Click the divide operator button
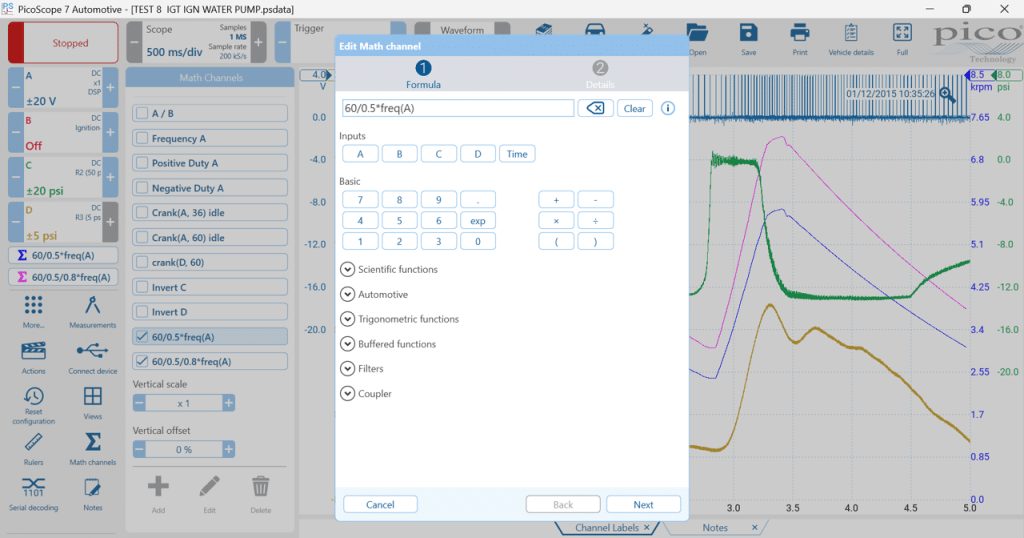1024x538 pixels. click(595, 221)
